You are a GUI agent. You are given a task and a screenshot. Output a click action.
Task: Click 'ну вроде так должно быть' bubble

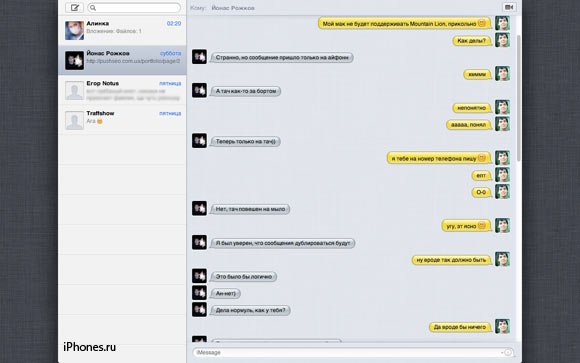[x=451, y=260]
